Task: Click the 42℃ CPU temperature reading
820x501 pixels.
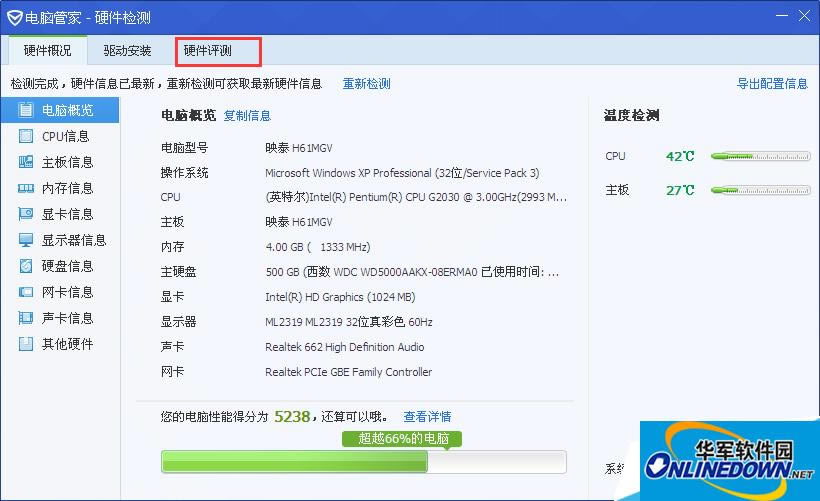Action: tap(680, 156)
